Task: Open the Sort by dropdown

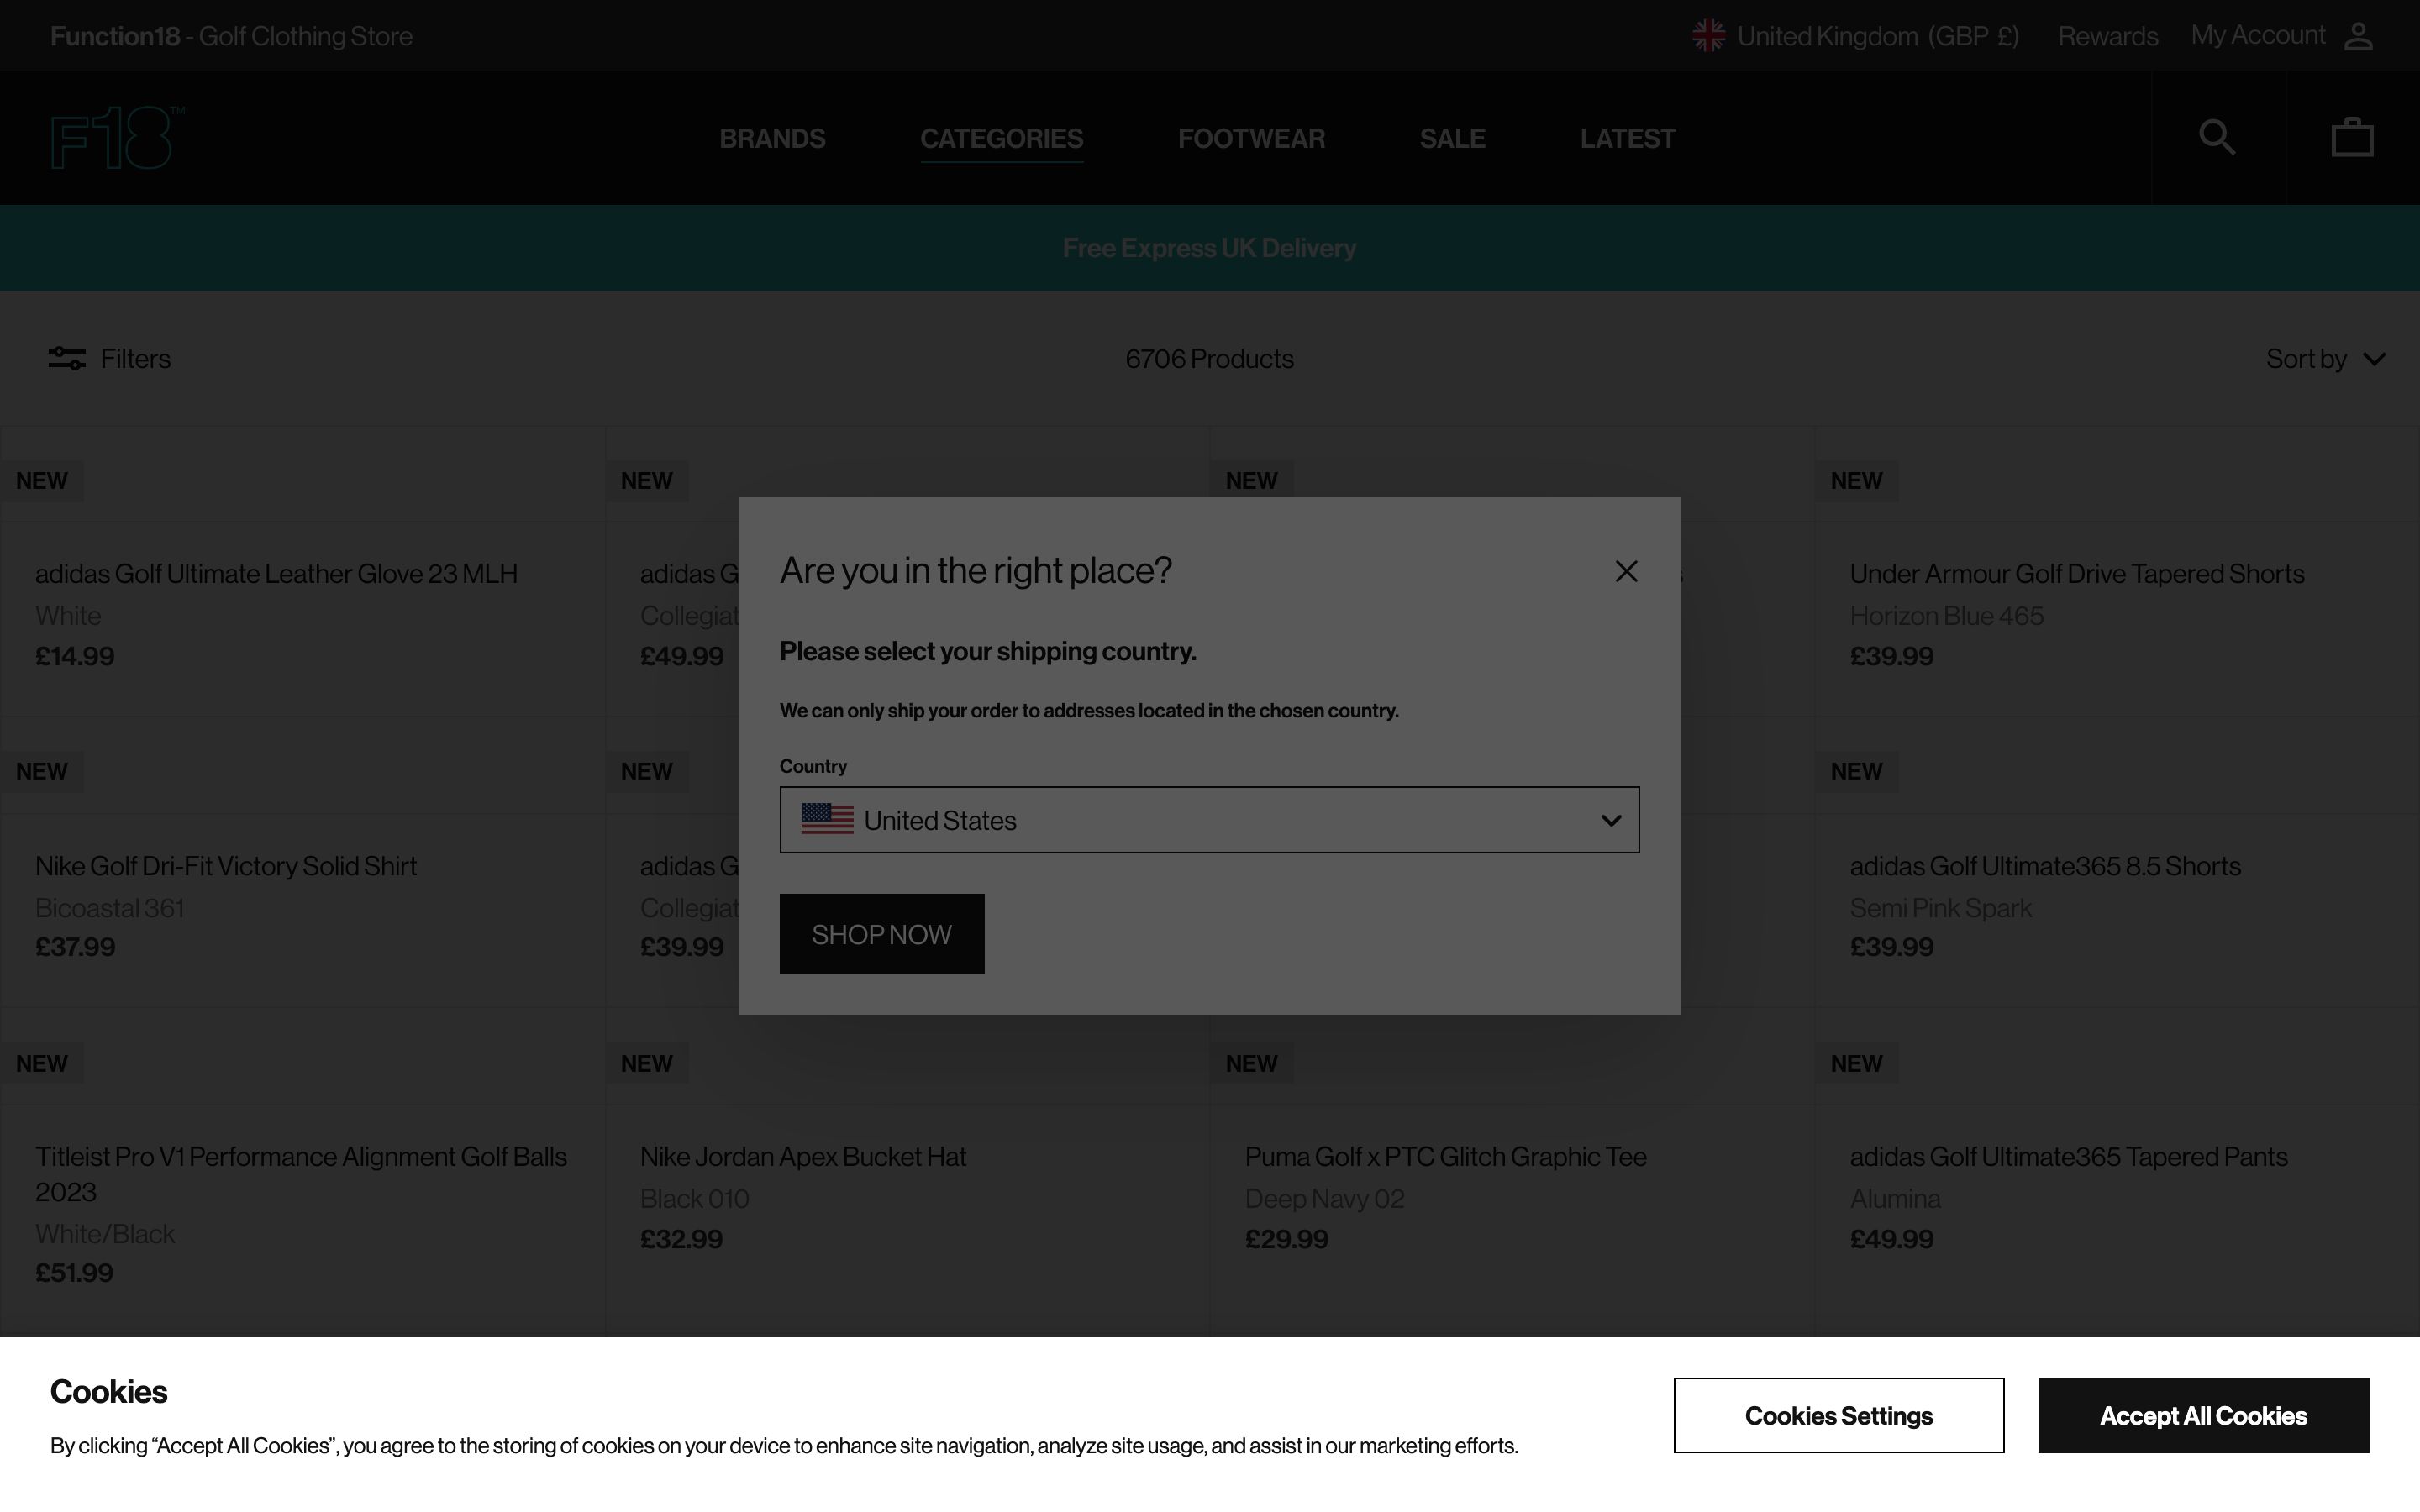Action: tap(2326, 359)
